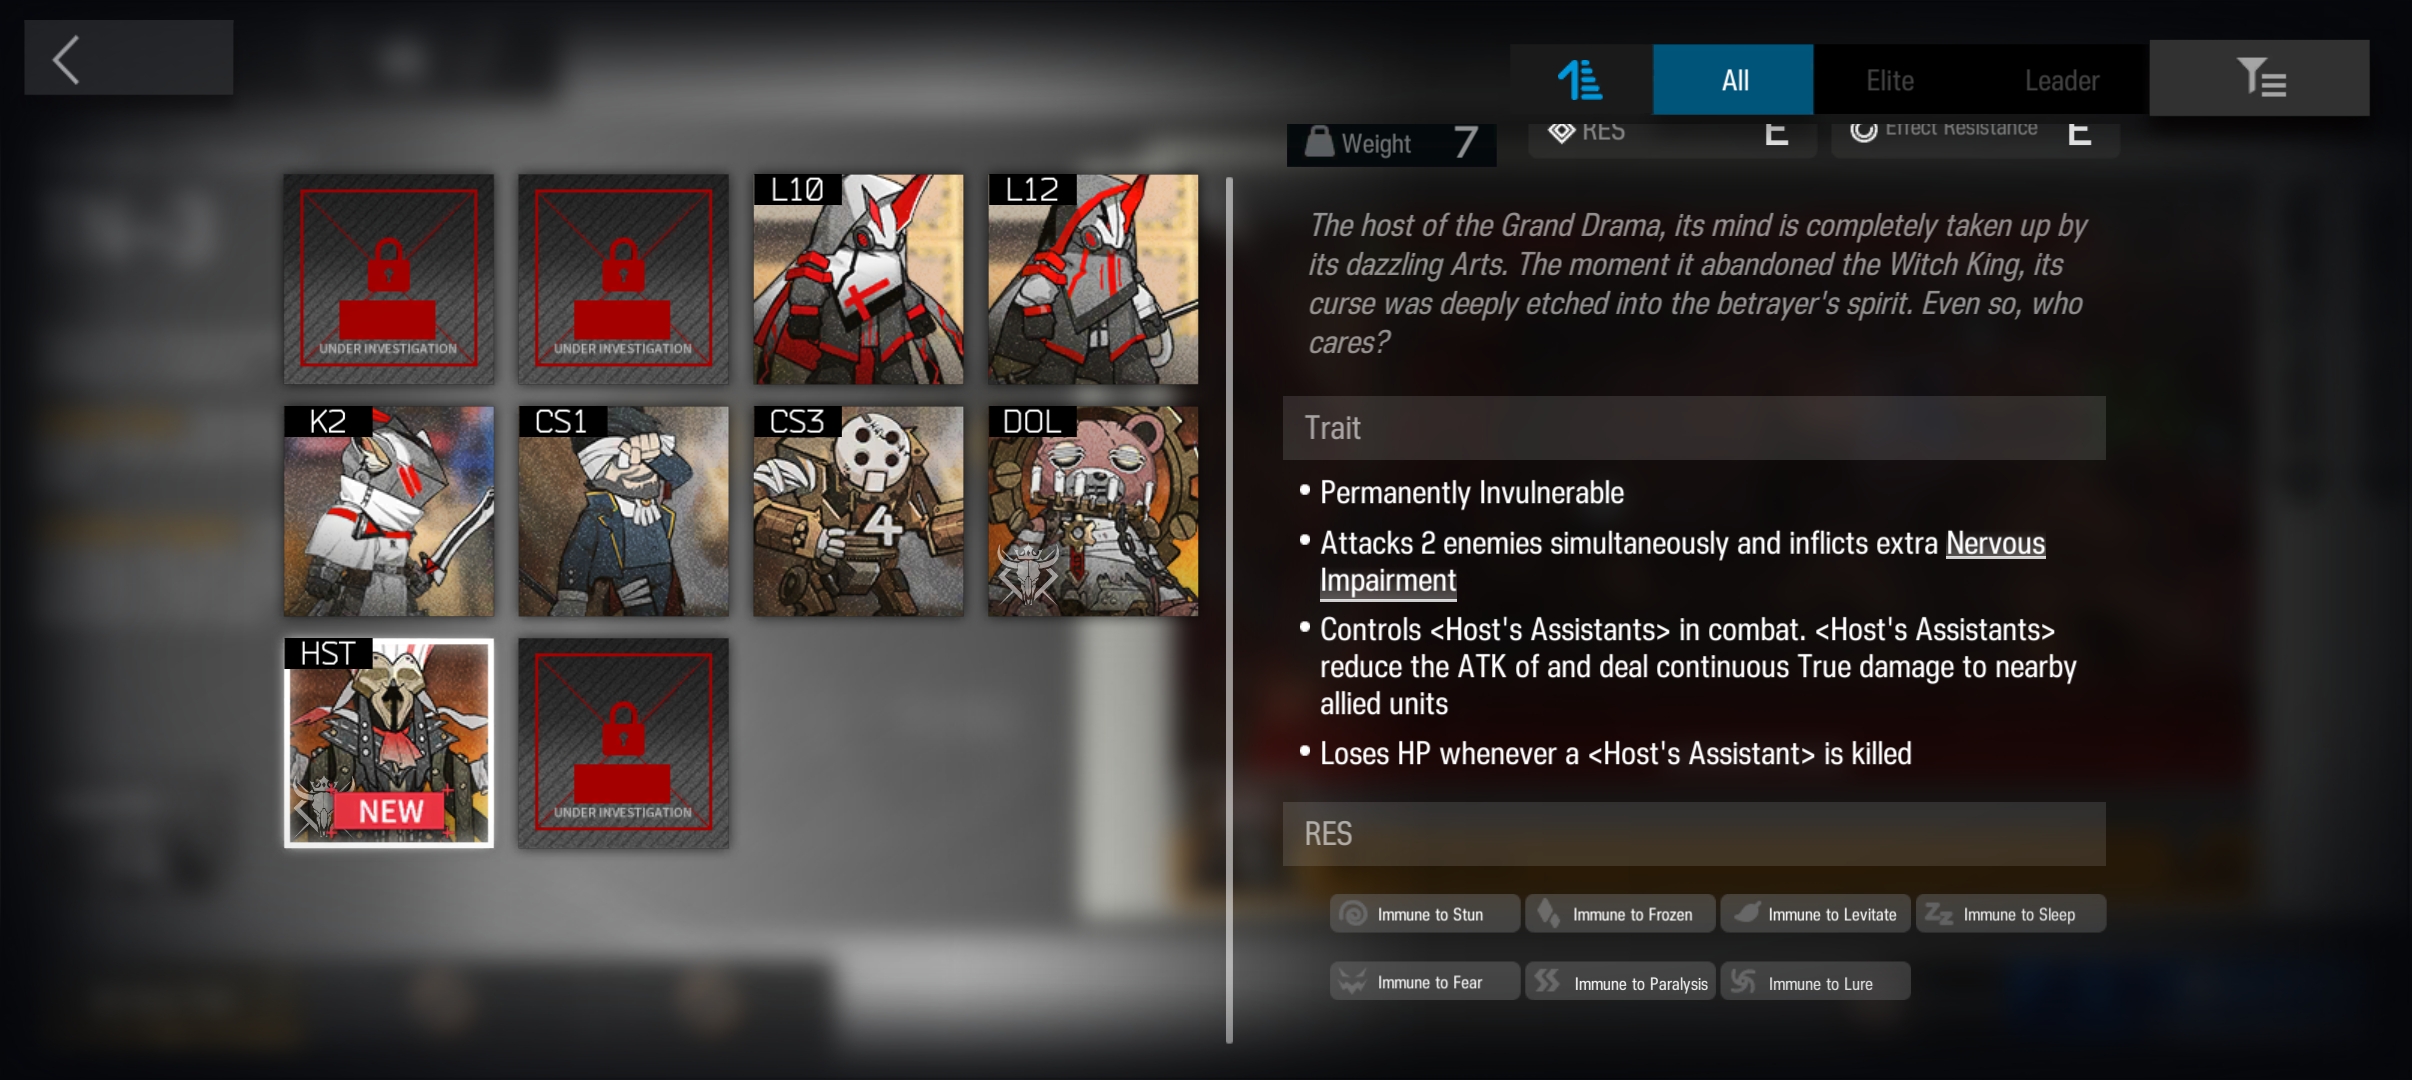Viewport: 2412px width, 1080px height.
Task: Go back using the left arrow
Action: [128, 58]
